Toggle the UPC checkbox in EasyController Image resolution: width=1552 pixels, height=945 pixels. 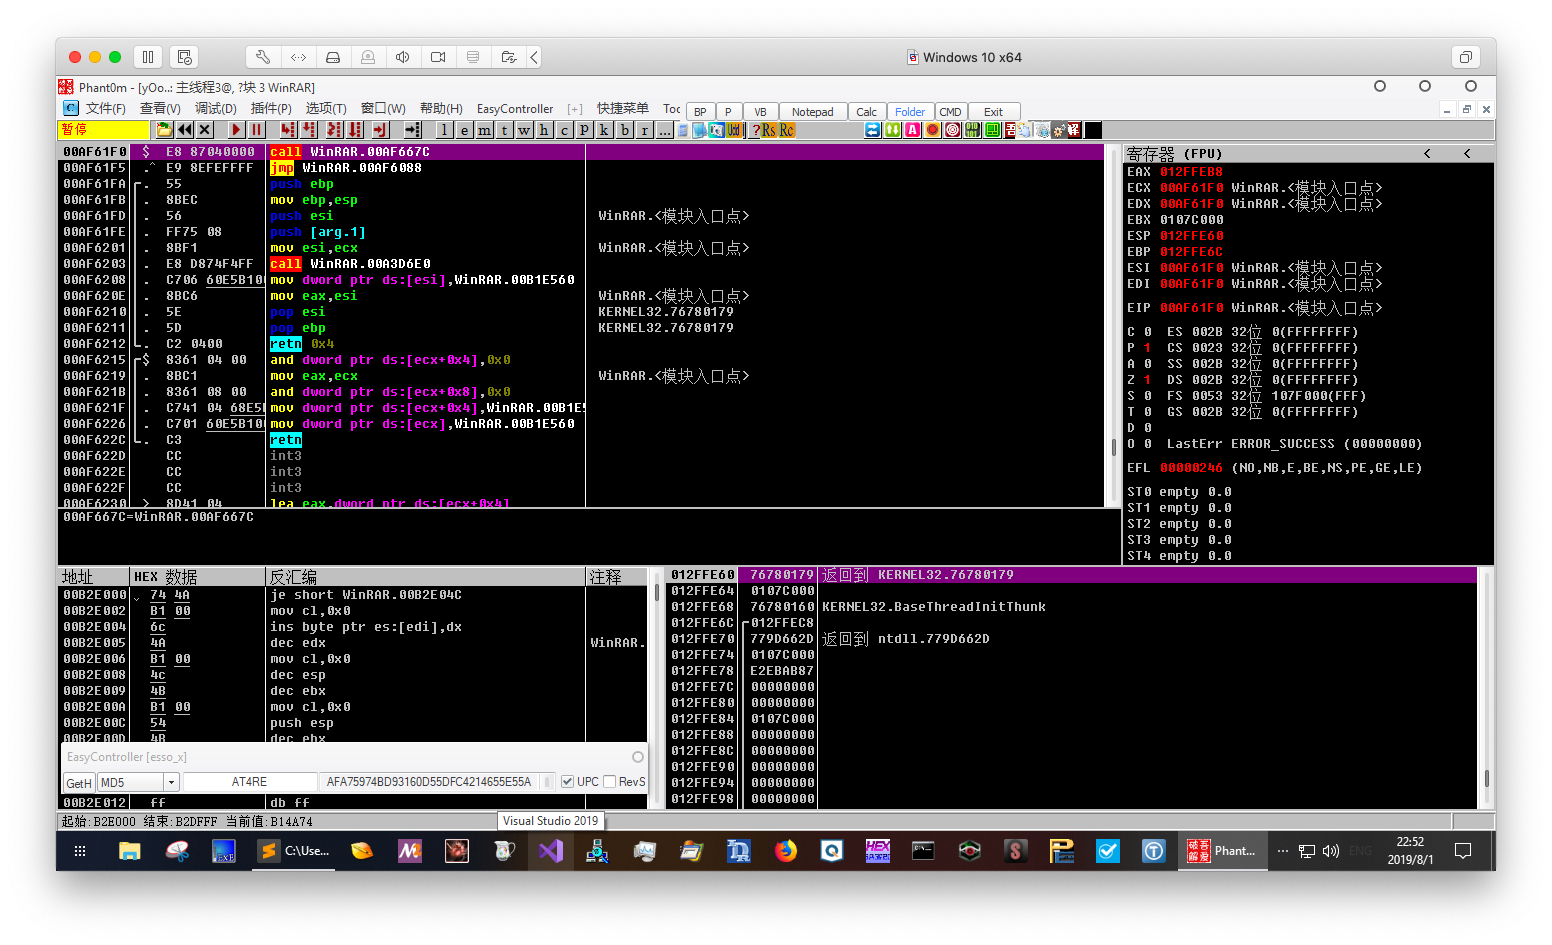pyautogui.click(x=568, y=782)
